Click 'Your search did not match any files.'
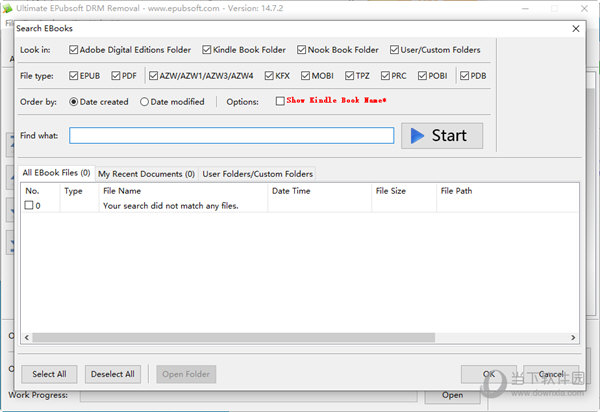This screenshot has height=412, width=600. click(171, 206)
